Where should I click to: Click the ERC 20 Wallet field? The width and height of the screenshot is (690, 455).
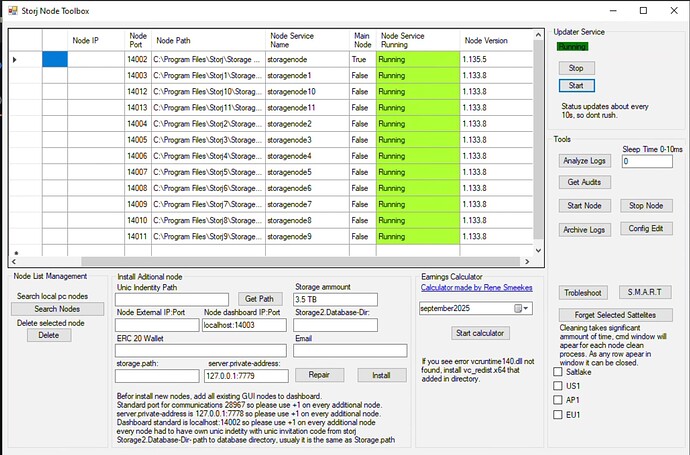(201, 351)
